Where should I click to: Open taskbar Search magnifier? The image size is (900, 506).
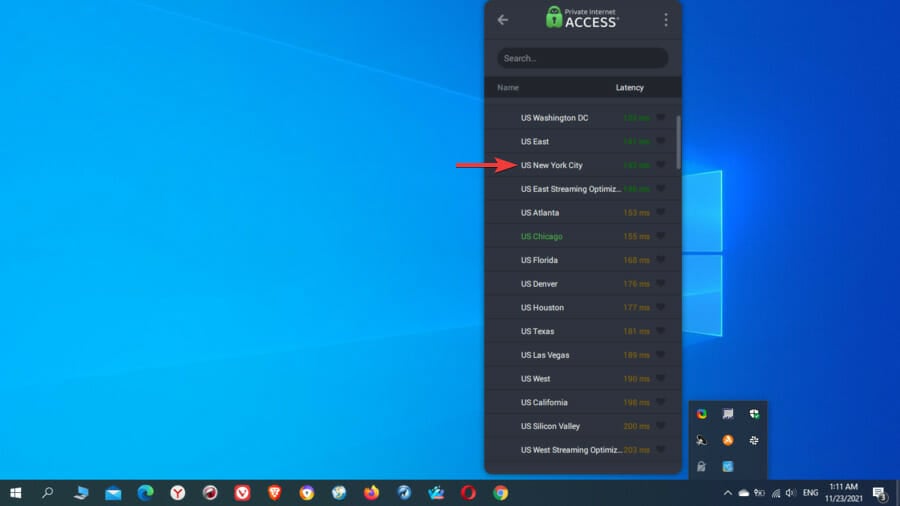tap(48, 493)
